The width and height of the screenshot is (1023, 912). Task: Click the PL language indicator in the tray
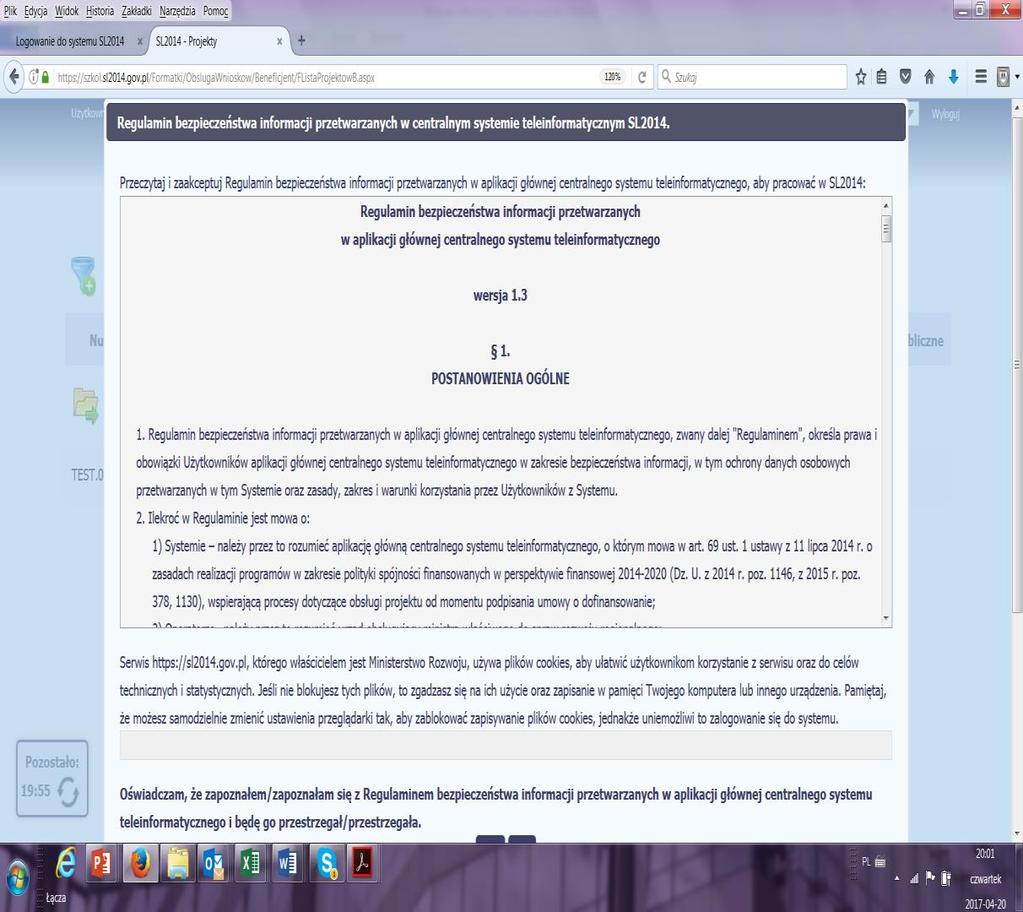click(x=866, y=862)
